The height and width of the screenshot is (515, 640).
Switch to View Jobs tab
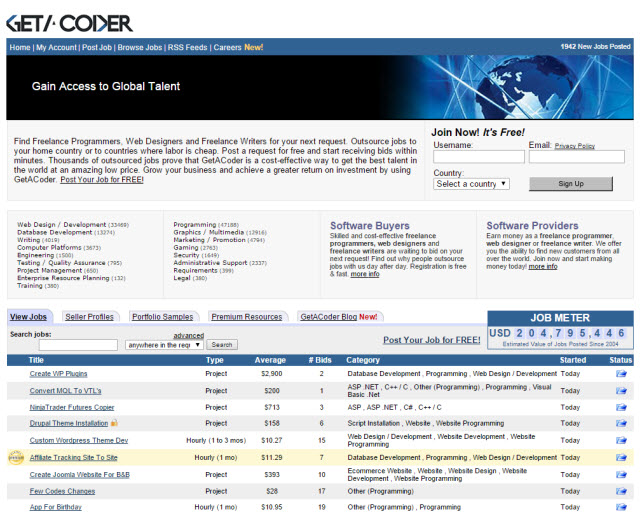click(28, 317)
